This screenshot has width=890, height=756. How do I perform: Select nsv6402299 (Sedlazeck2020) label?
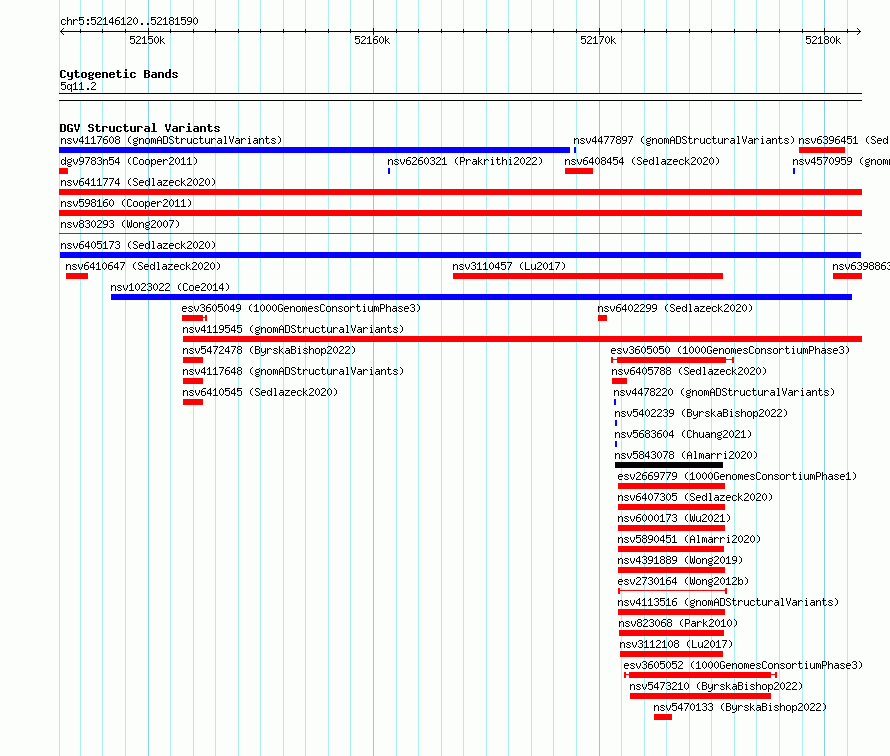(x=675, y=308)
